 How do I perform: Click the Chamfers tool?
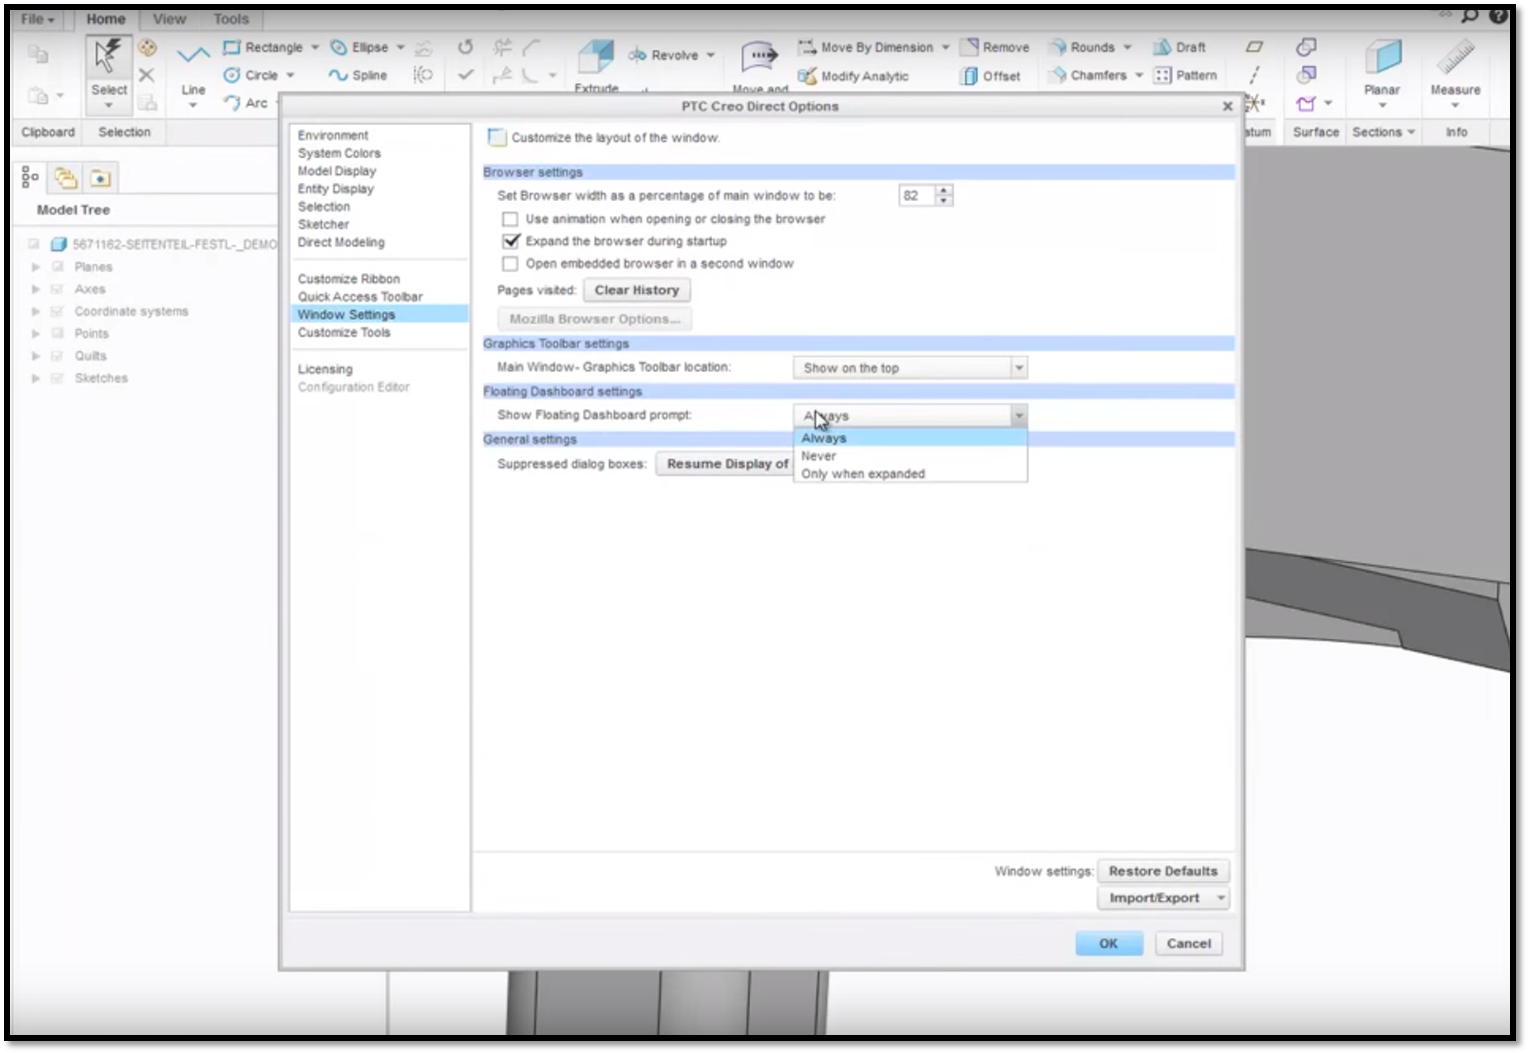[1088, 75]
